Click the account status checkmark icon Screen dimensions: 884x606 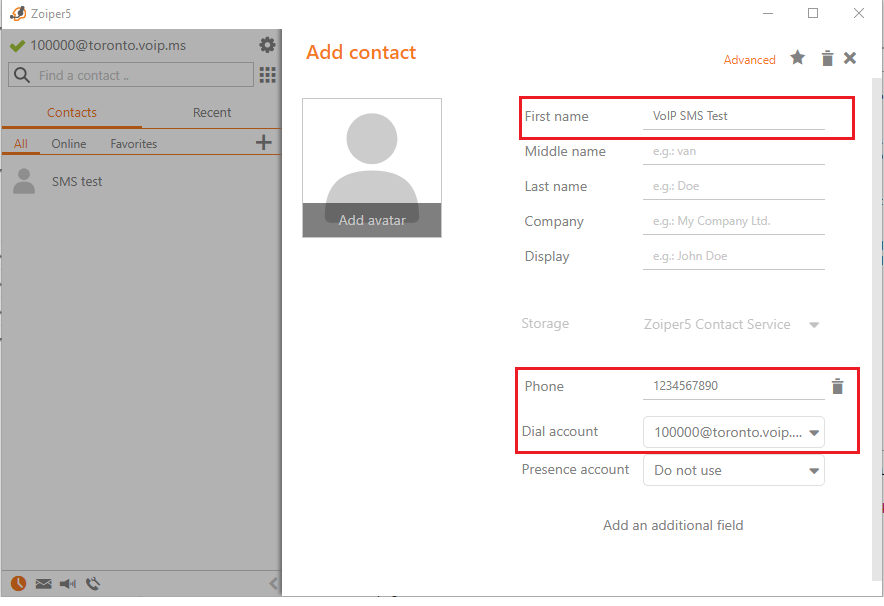tap(17, 44)
